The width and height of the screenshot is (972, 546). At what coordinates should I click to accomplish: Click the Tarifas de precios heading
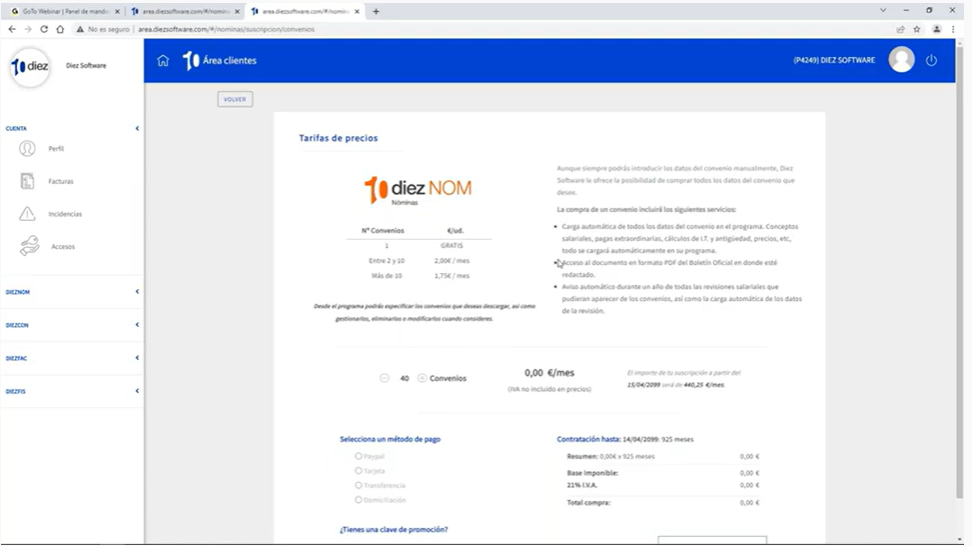click(338, 138)
